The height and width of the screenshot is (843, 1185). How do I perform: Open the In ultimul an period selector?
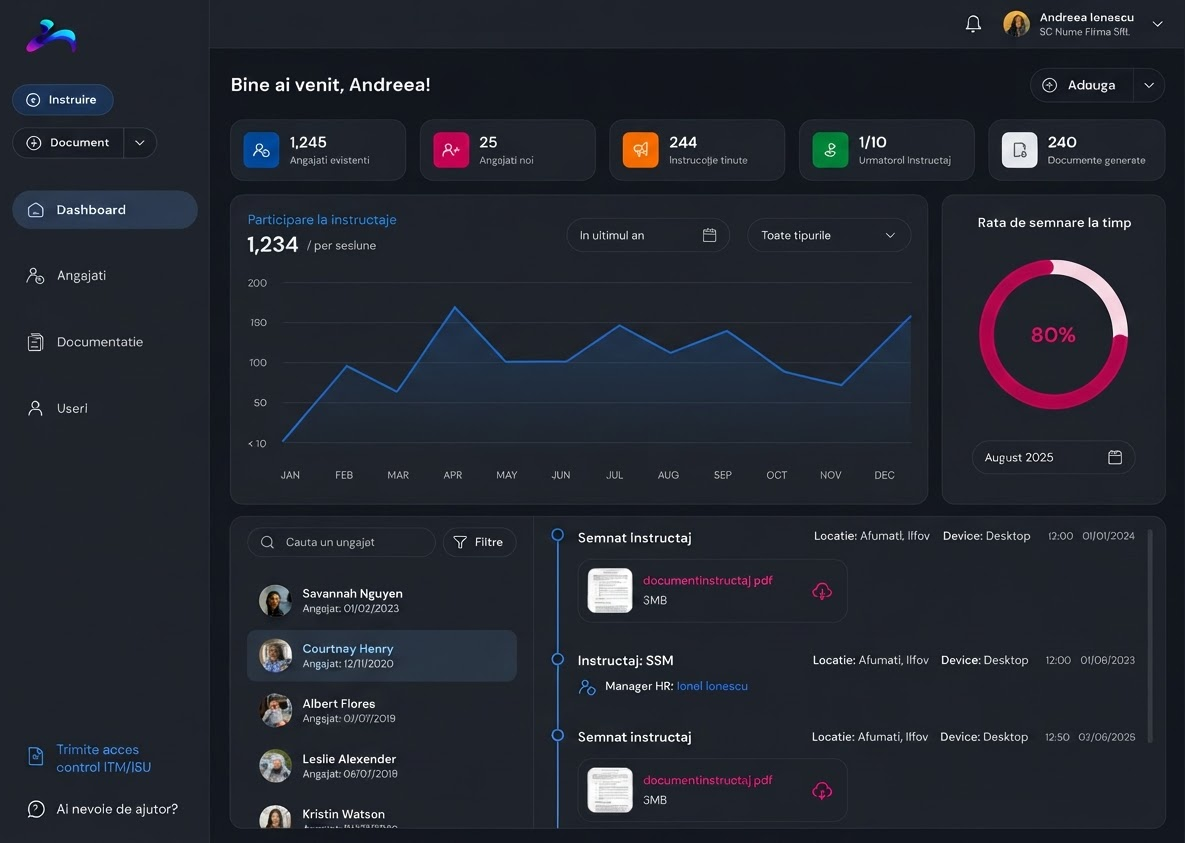coord(648,235)
